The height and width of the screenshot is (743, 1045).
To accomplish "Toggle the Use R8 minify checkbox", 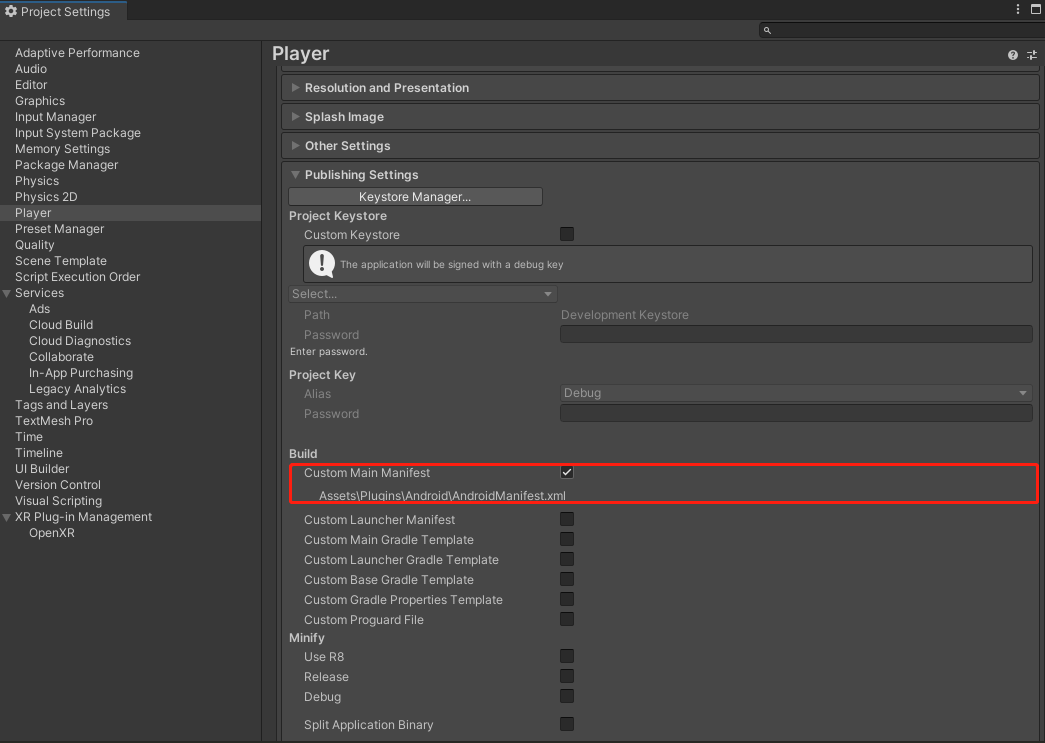I will 567,657.
